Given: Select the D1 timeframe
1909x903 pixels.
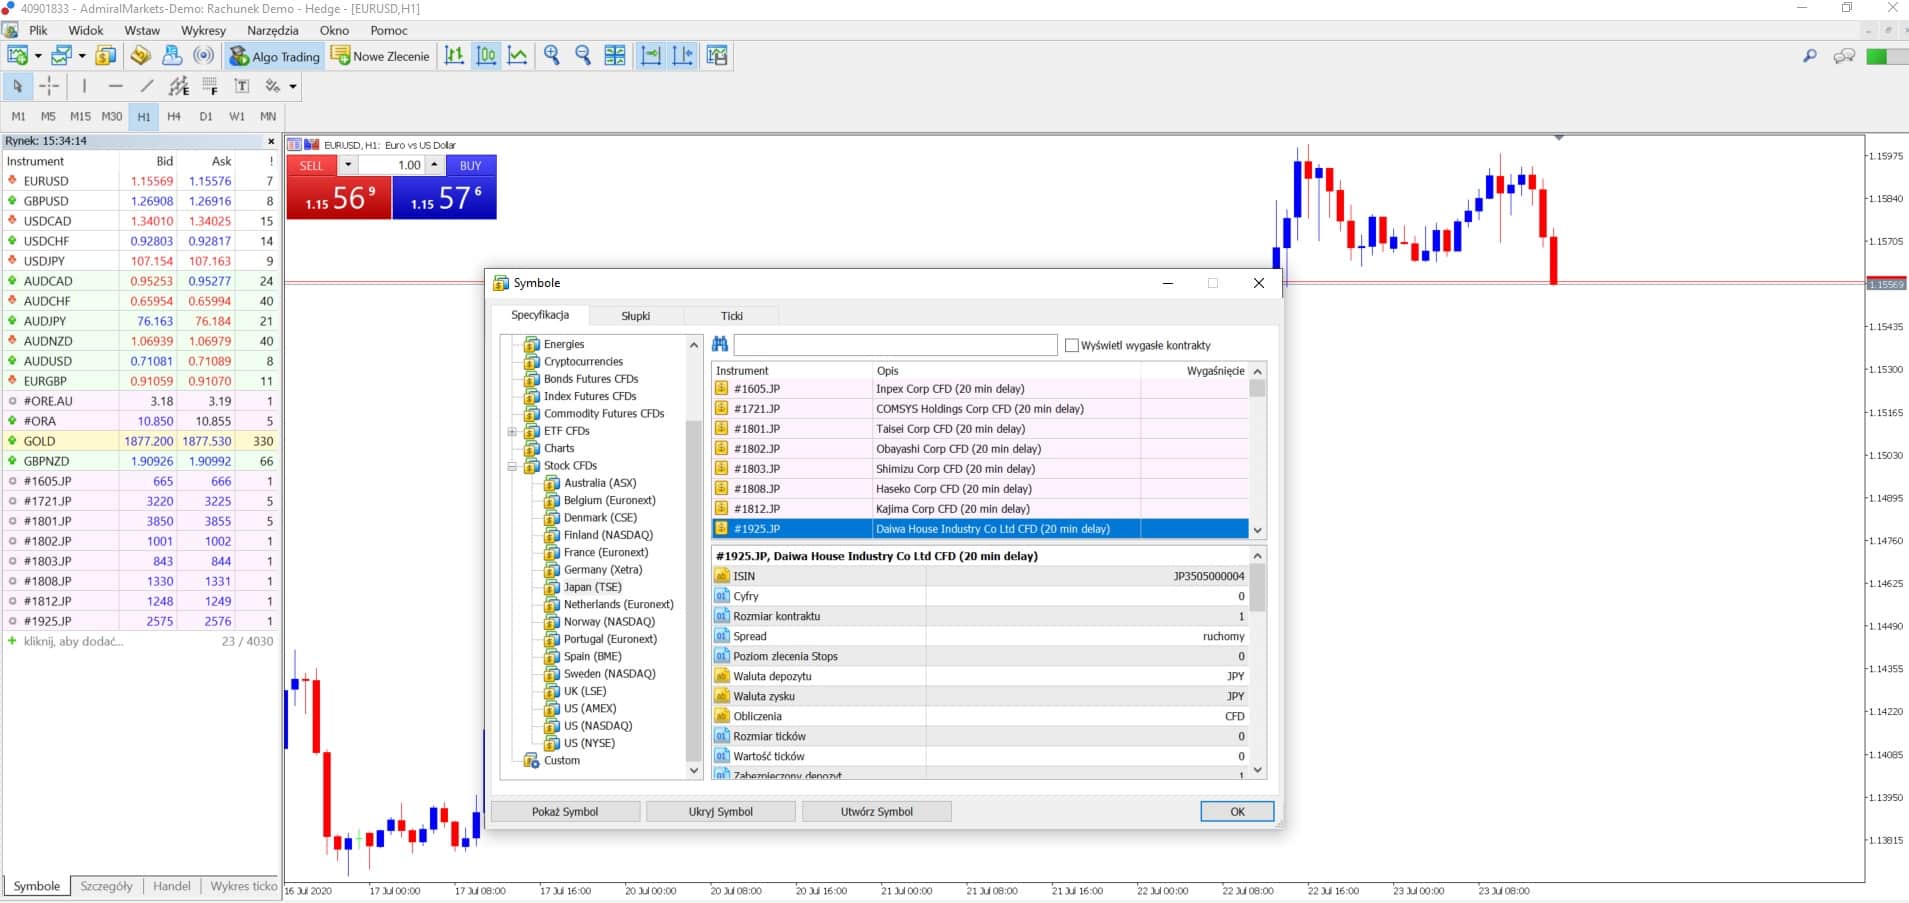Looking at the screenshot, I should click(206, 116).
